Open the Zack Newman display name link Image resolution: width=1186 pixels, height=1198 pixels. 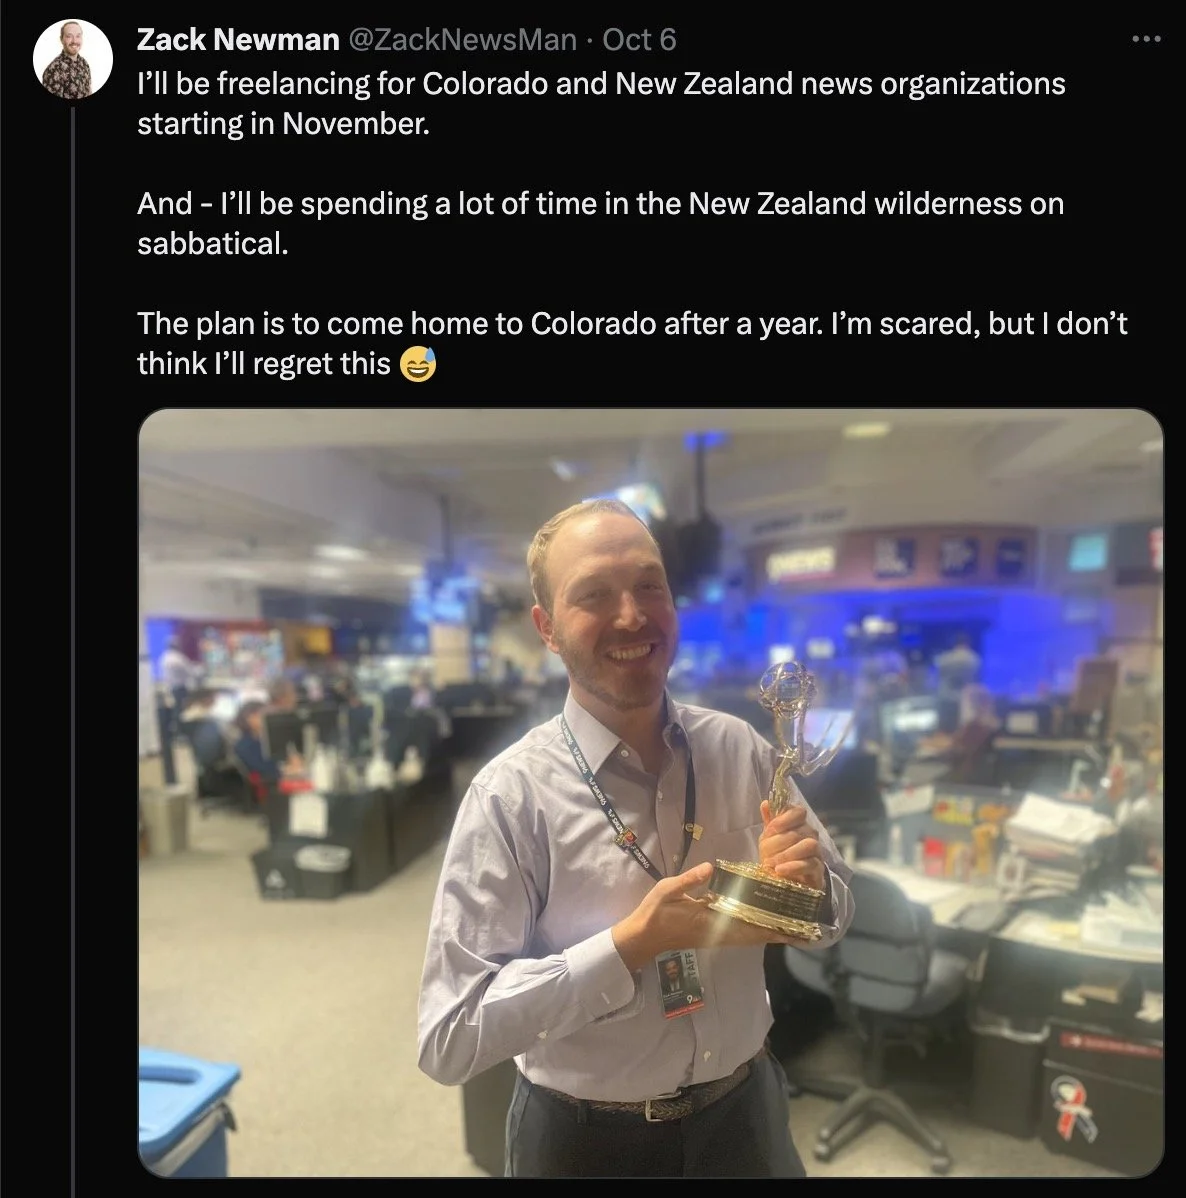coord(238,40)
